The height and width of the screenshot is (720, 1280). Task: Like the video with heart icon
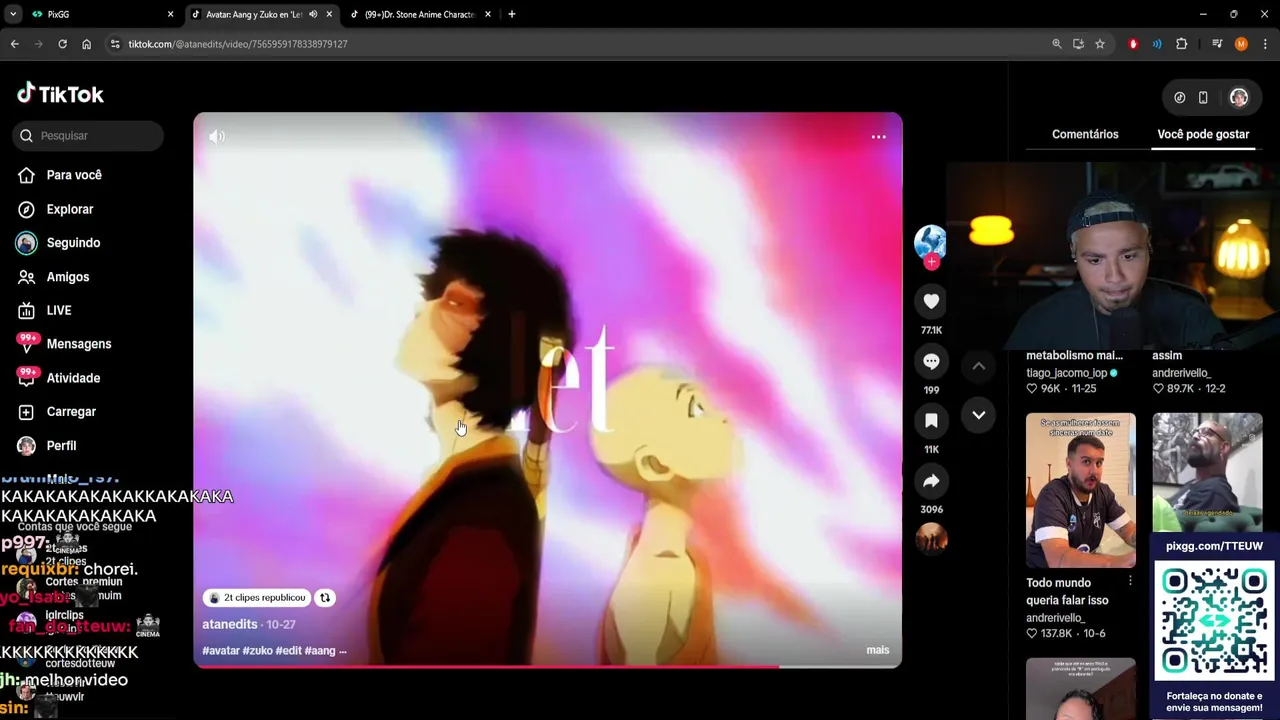pos(931,301)
